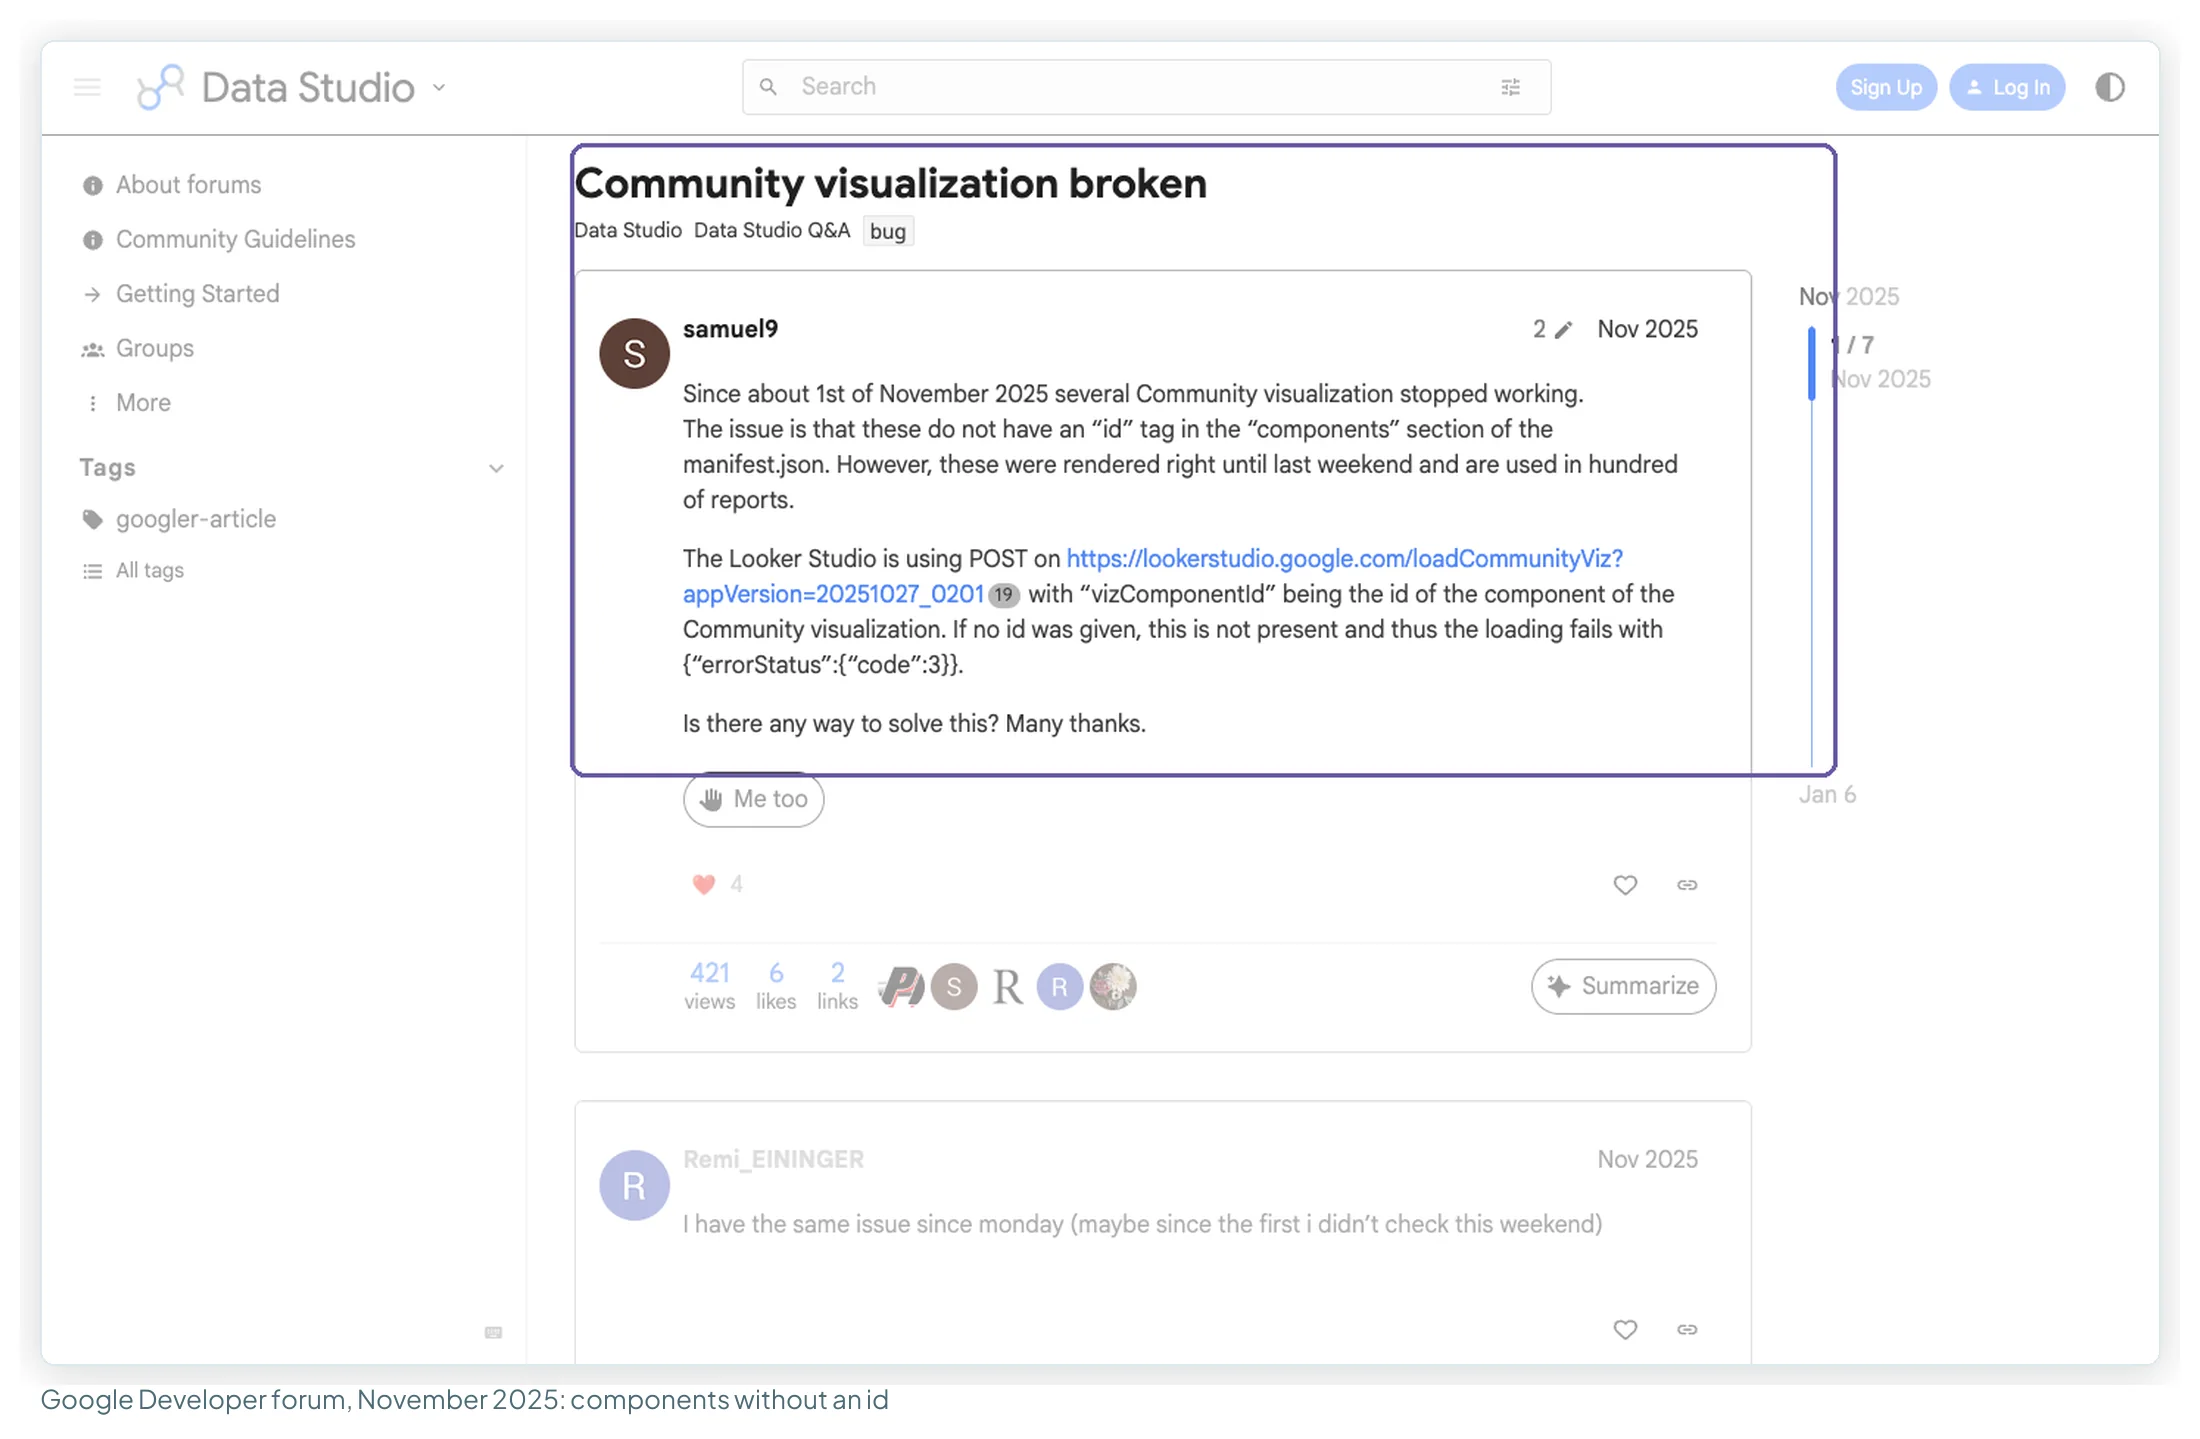Toggle dark/light theme mode
This screenshot has height=1439, width=2200.
2110,87
